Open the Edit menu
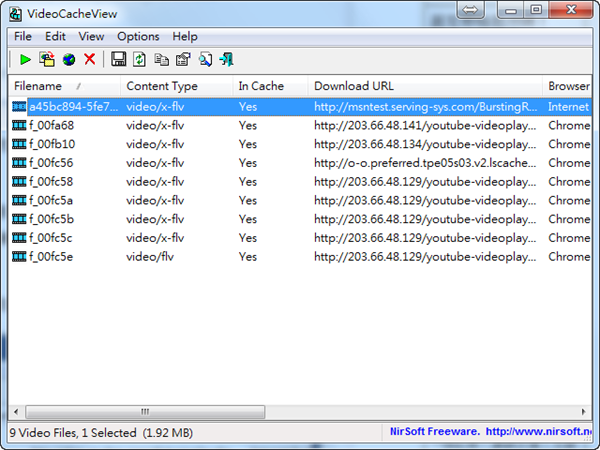 (55, 36)
